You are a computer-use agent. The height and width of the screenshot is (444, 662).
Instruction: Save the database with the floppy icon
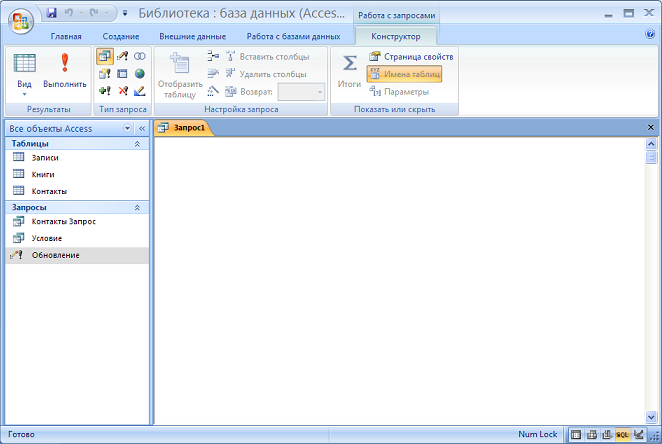click(52, 13)
